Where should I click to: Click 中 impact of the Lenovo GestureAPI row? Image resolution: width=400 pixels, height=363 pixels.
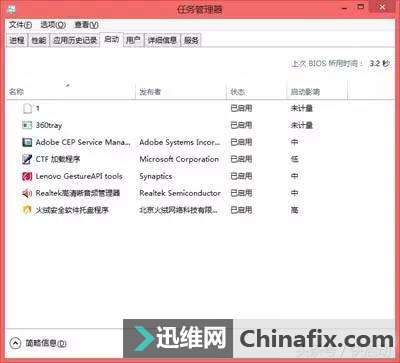[x=294, y=176]
